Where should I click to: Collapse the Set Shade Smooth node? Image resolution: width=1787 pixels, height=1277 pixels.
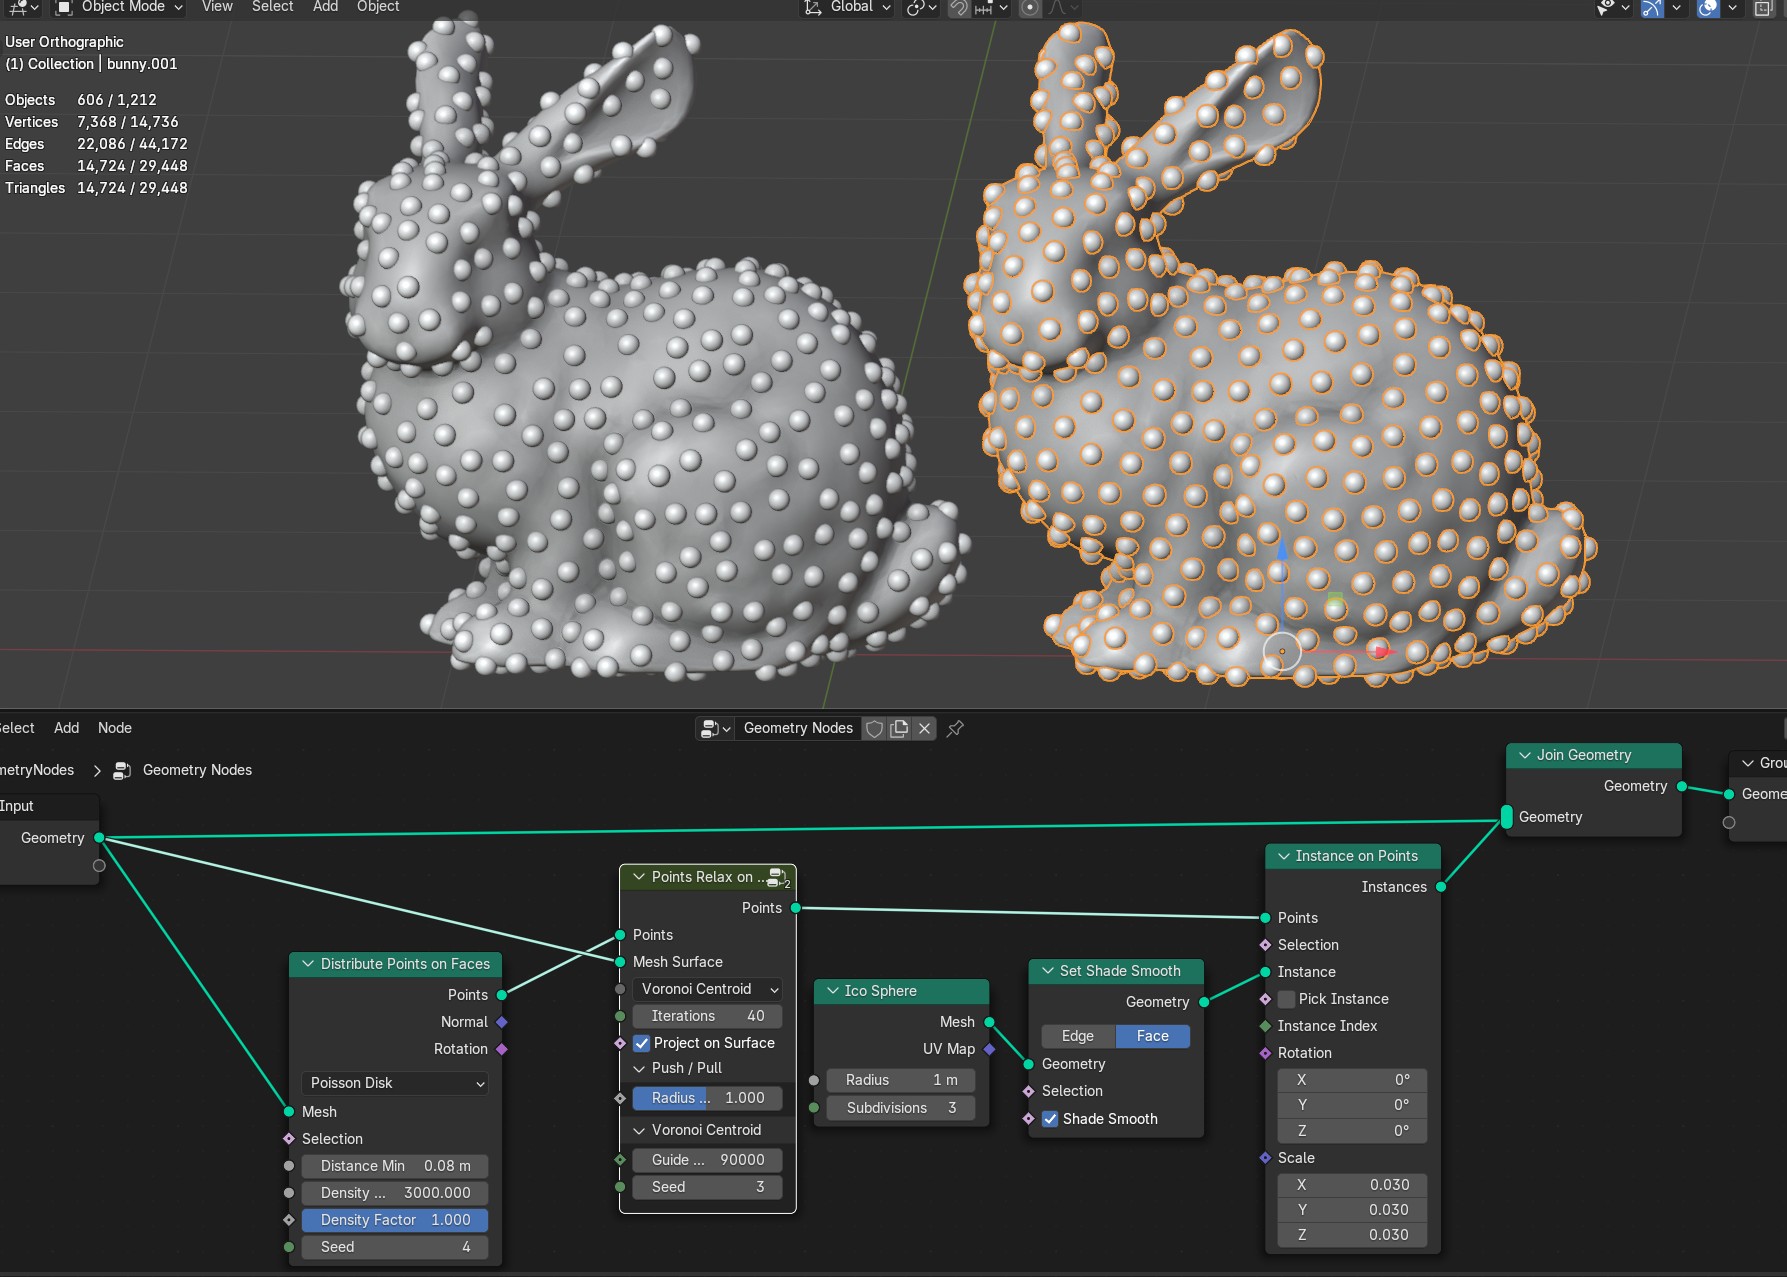pyautogui.click(x=1047, y=971)
